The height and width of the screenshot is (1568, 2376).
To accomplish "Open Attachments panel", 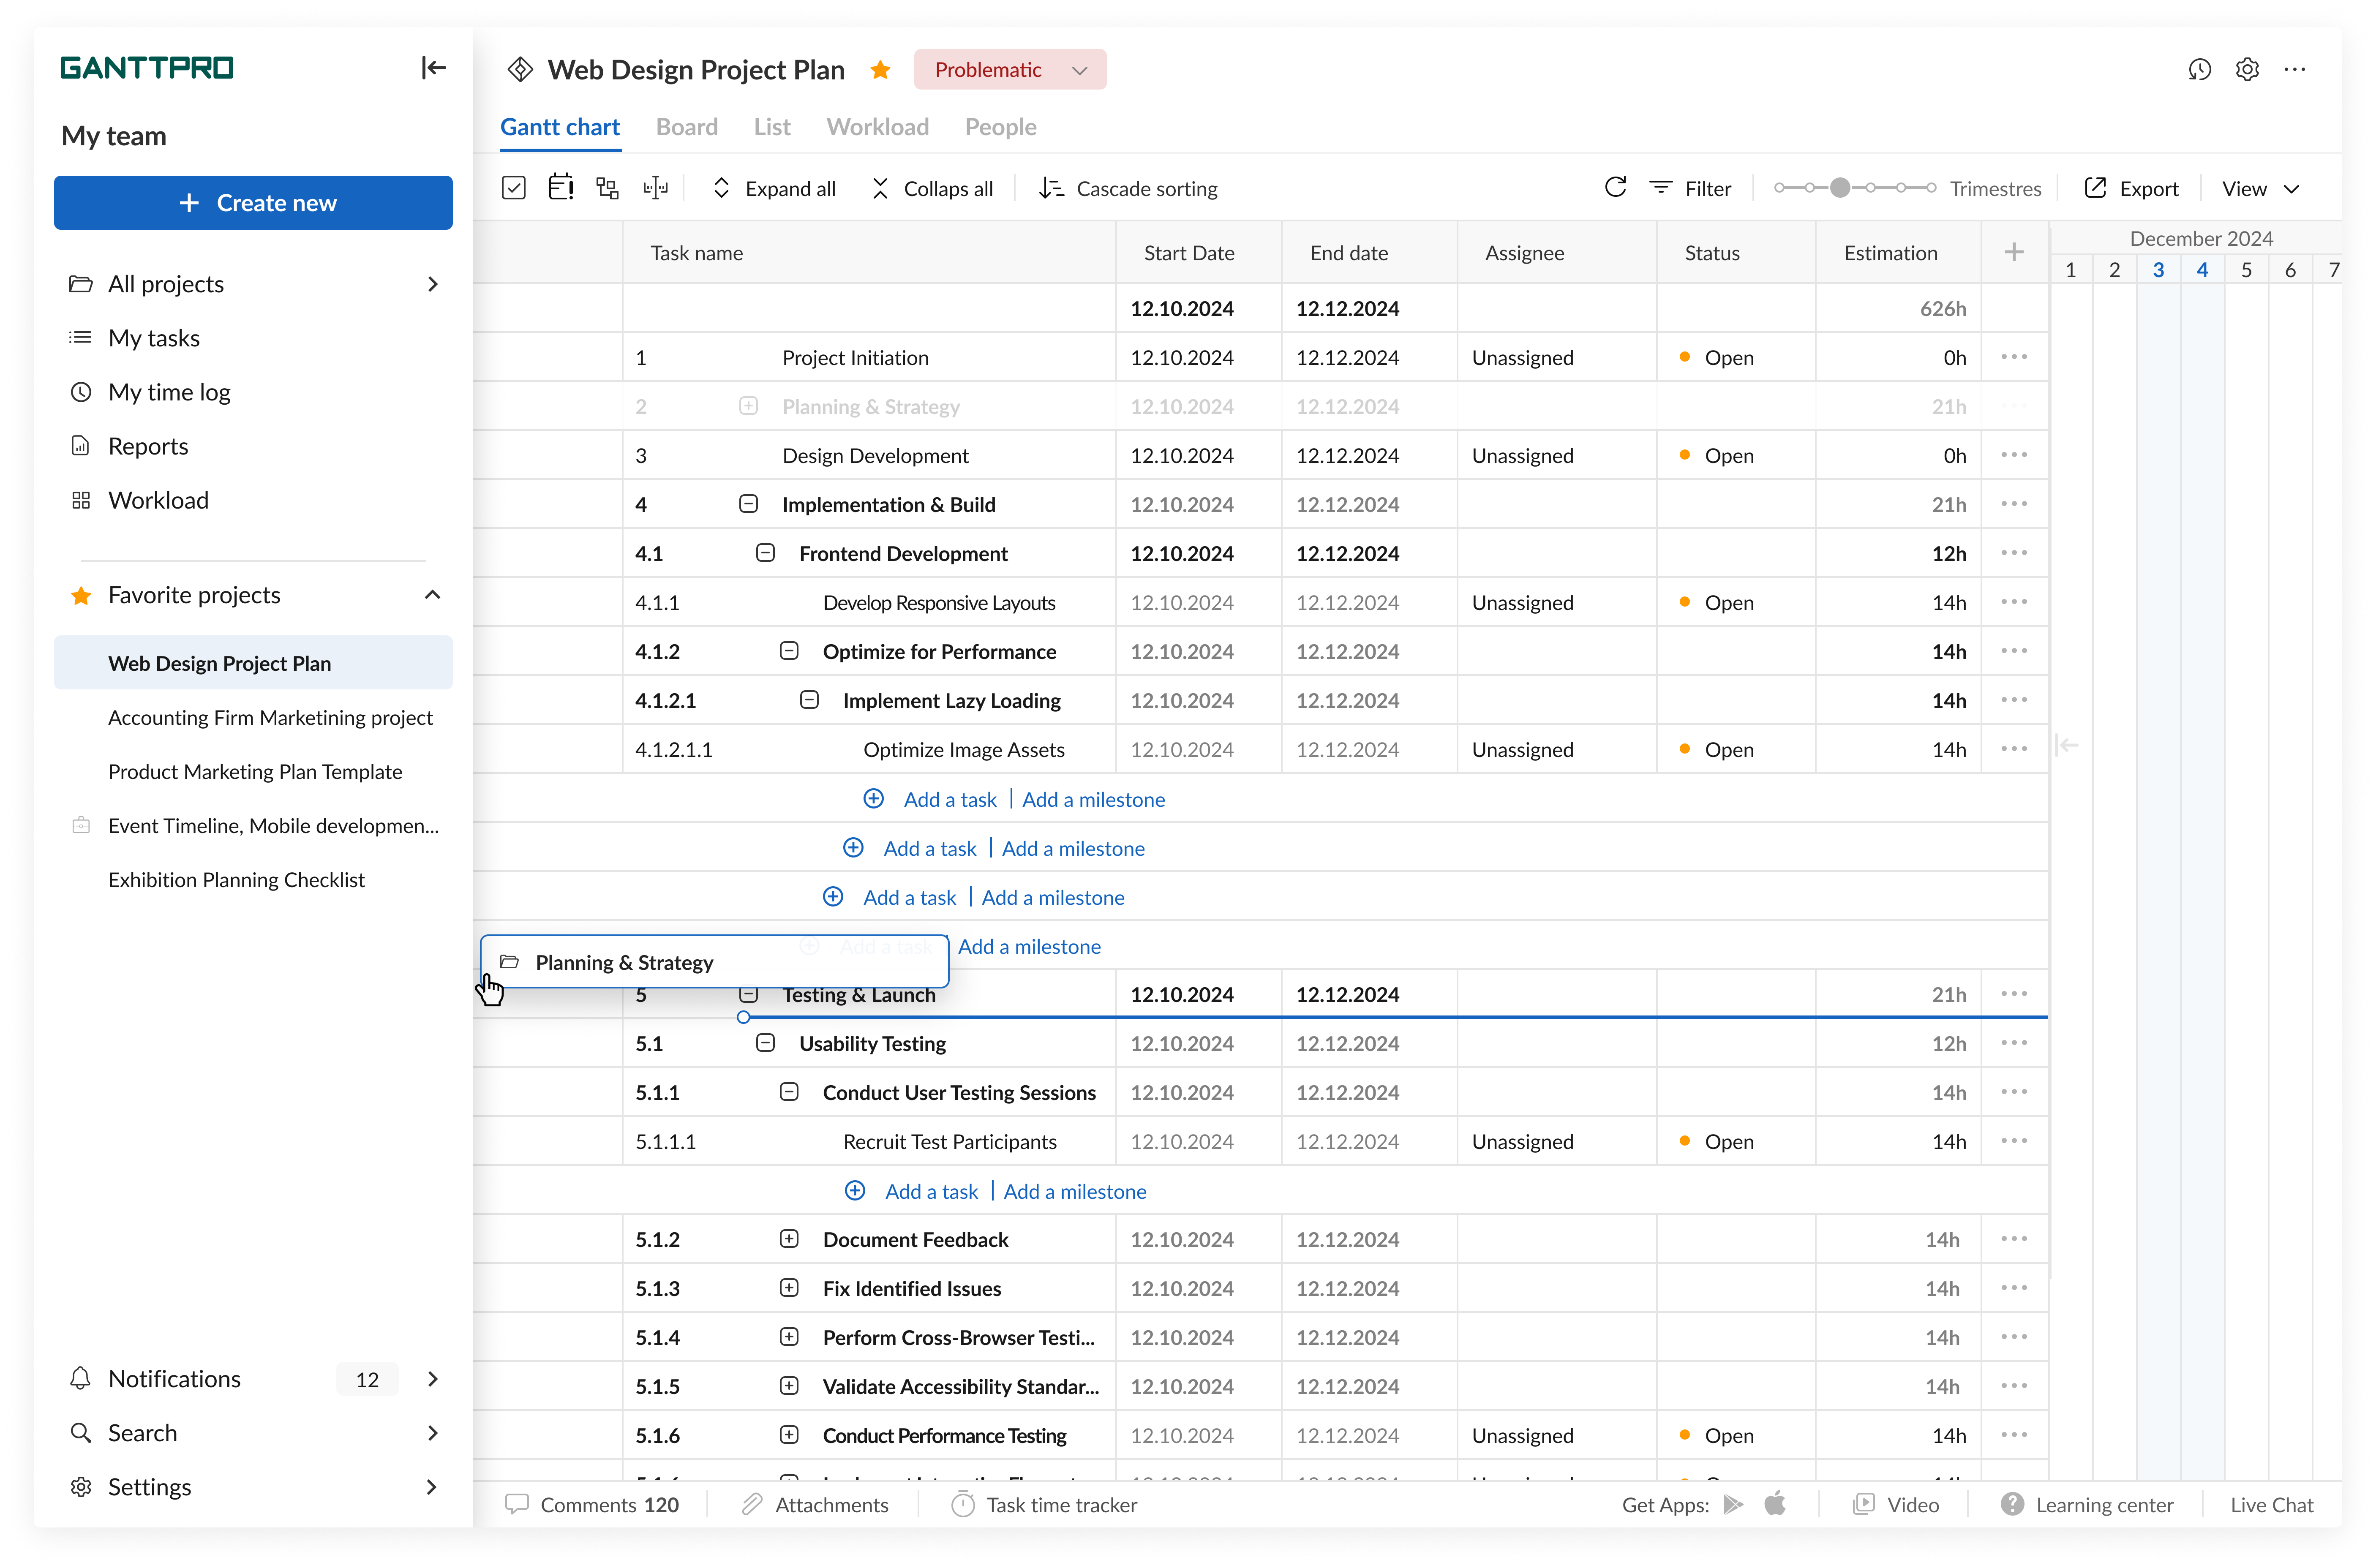I will (815, 1505).
